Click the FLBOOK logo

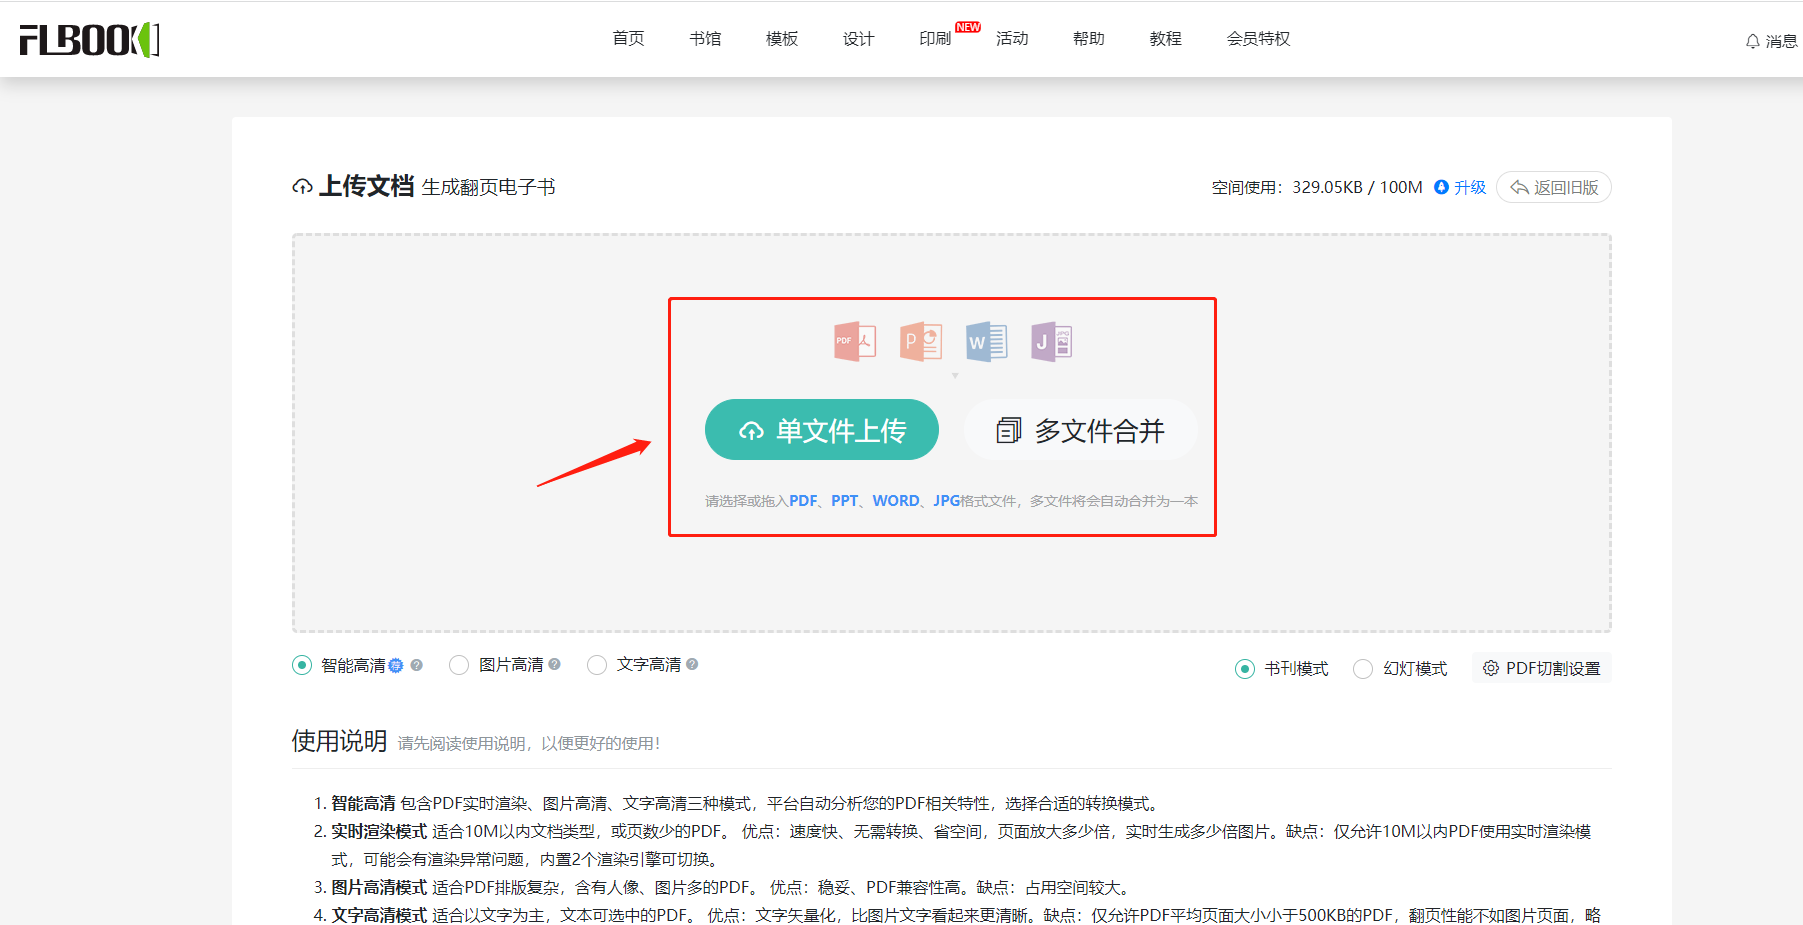point(89,39)
